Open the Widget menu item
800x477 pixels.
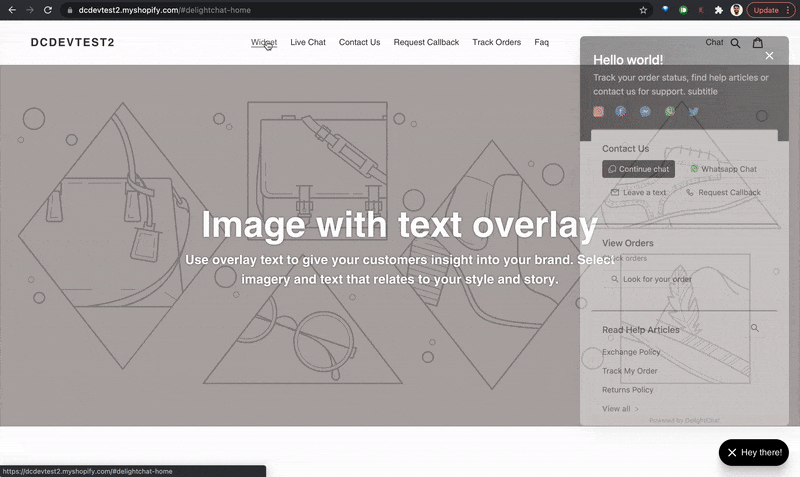(x=264, y=42)
